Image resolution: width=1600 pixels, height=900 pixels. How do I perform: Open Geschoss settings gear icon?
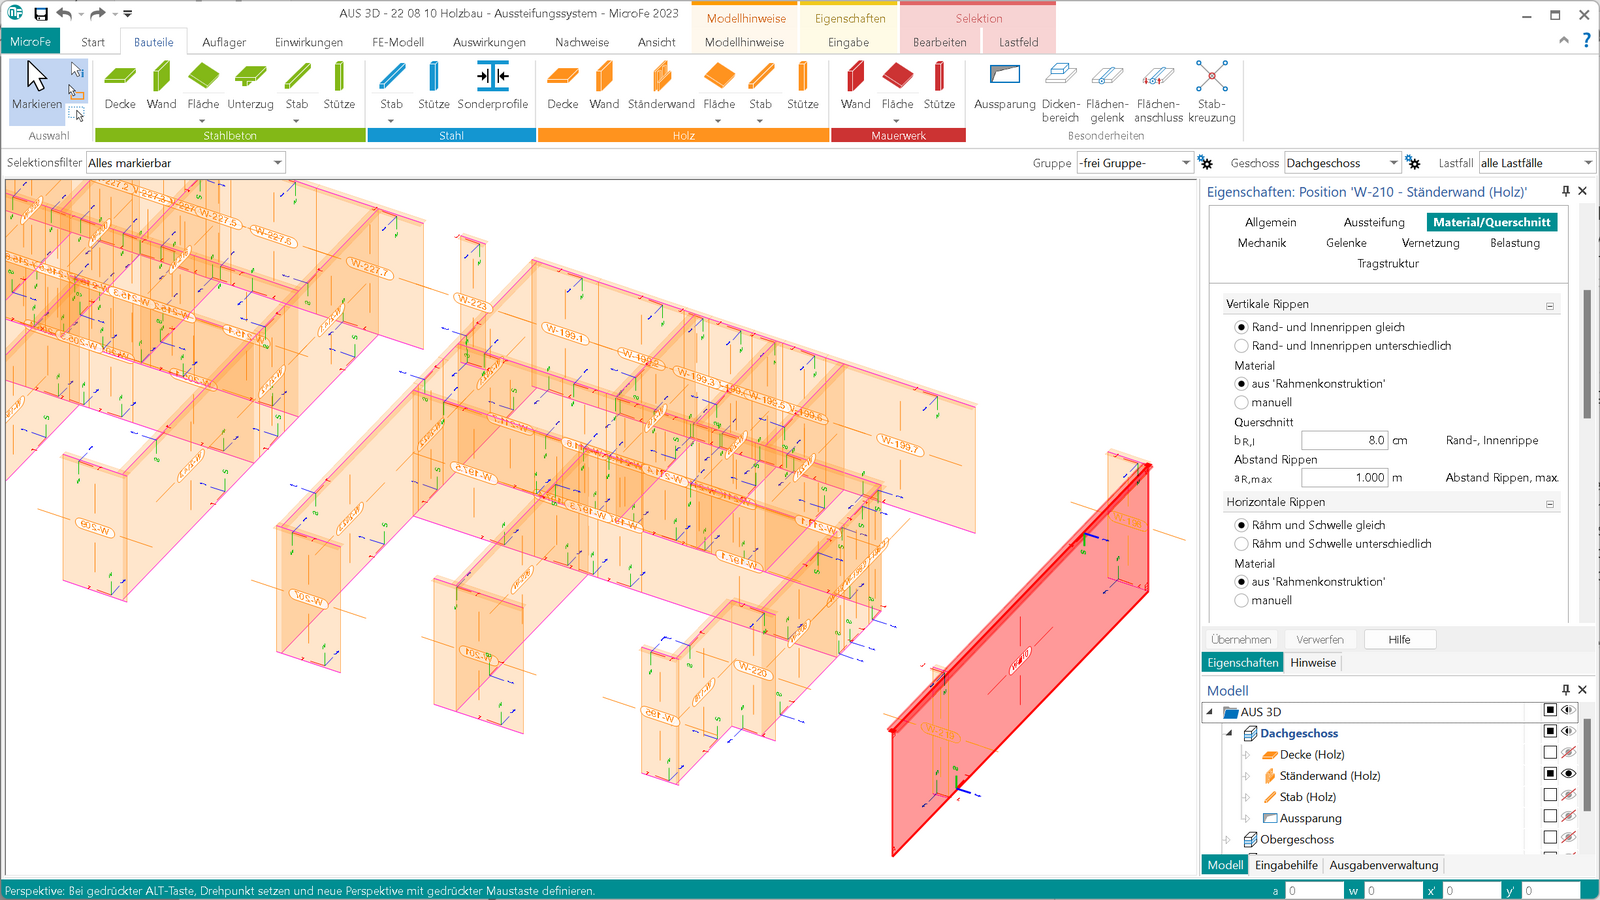(1413, 163)
